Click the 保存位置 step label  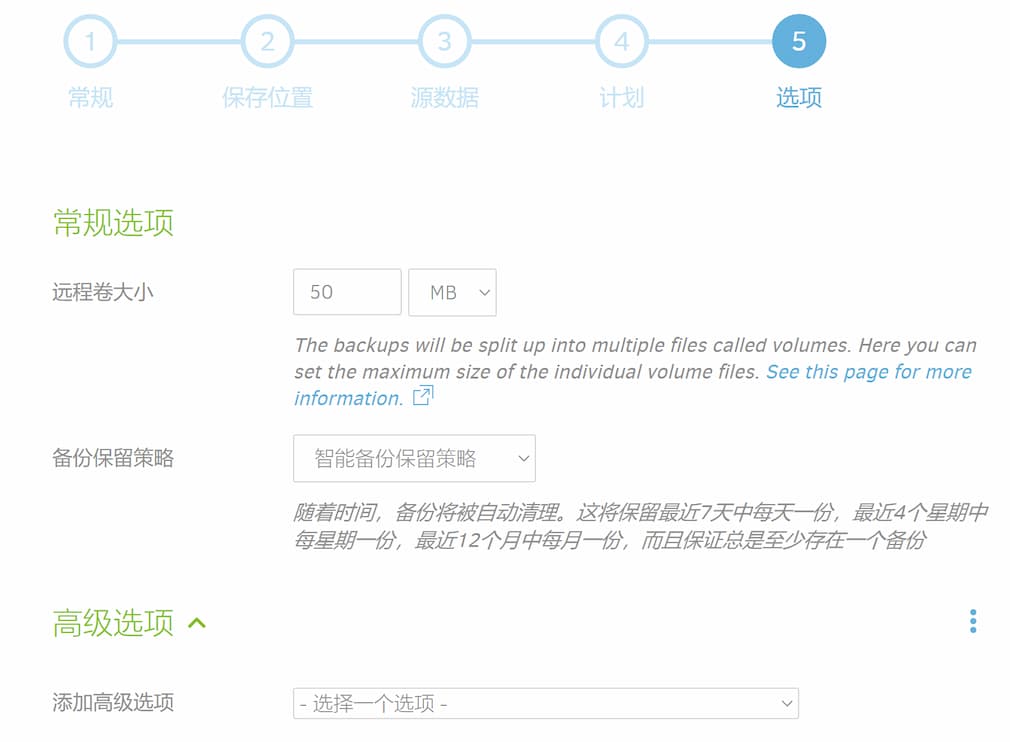pos(267,98)
